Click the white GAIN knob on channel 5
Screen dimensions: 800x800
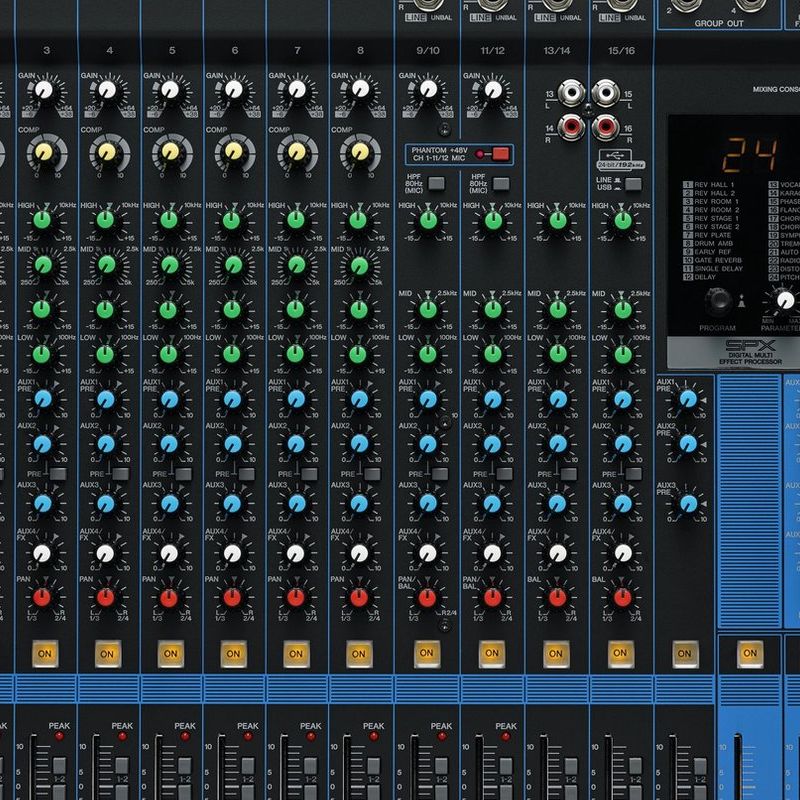pyautogui.click(x=170, y=91)
